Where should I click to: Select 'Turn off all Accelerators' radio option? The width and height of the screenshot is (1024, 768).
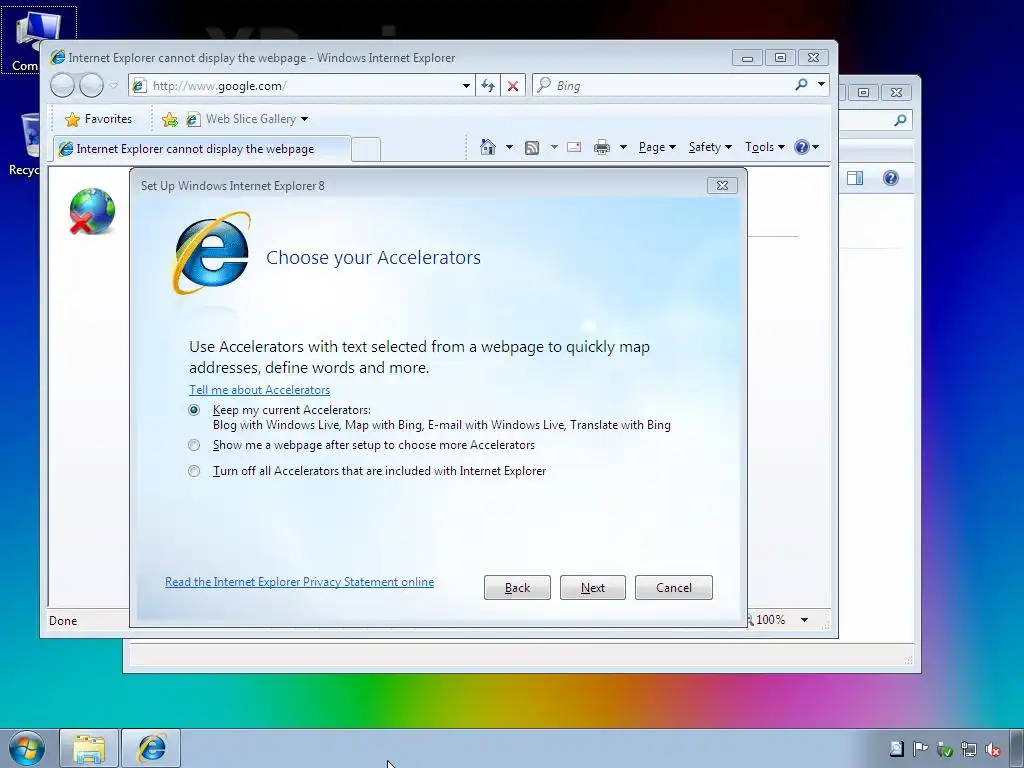pyautogui.click(x=194, y=471)
